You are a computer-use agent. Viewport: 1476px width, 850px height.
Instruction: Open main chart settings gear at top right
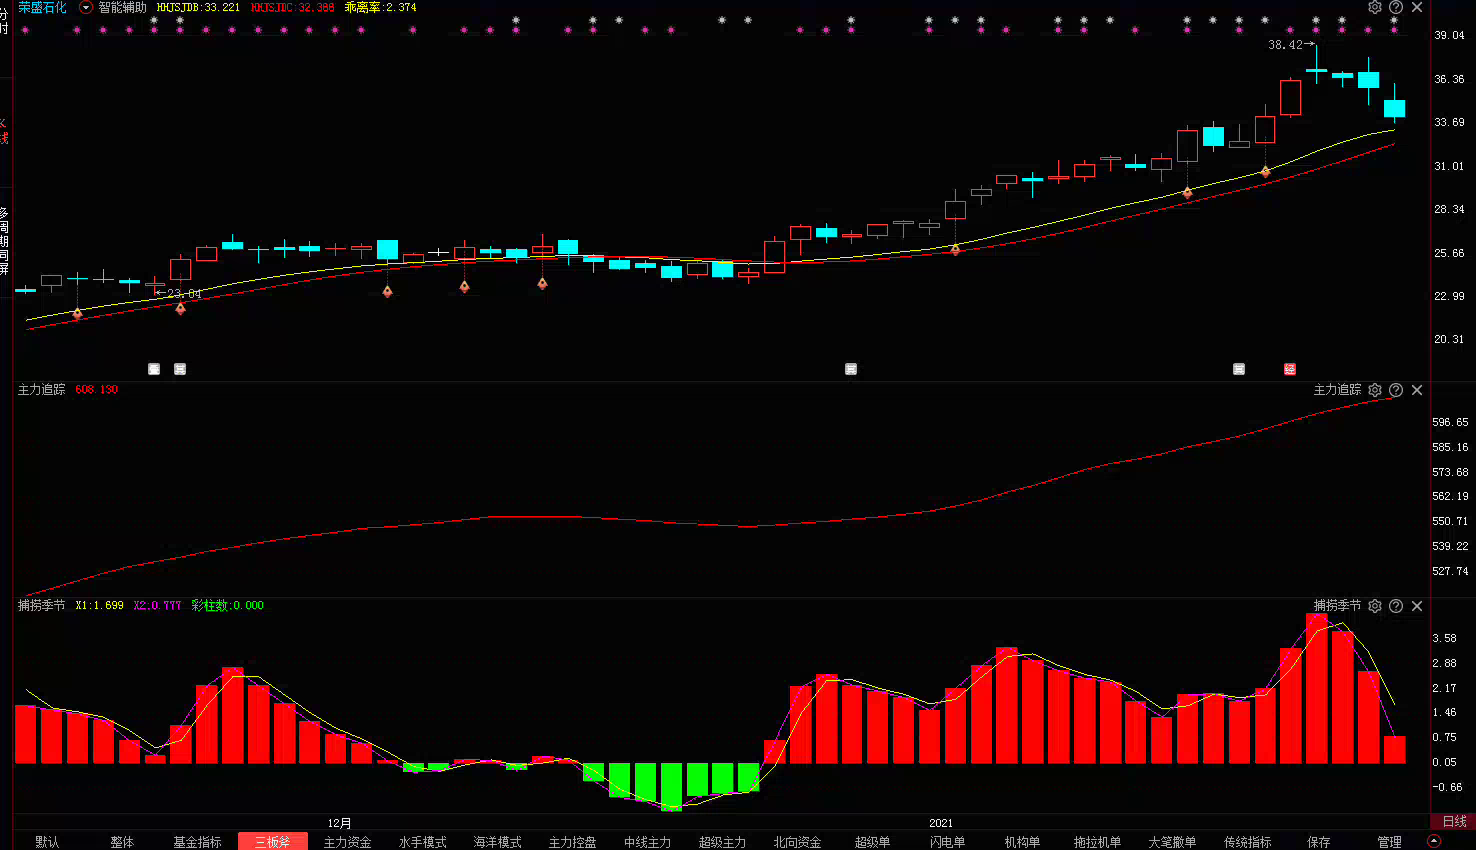point(1375,7)
